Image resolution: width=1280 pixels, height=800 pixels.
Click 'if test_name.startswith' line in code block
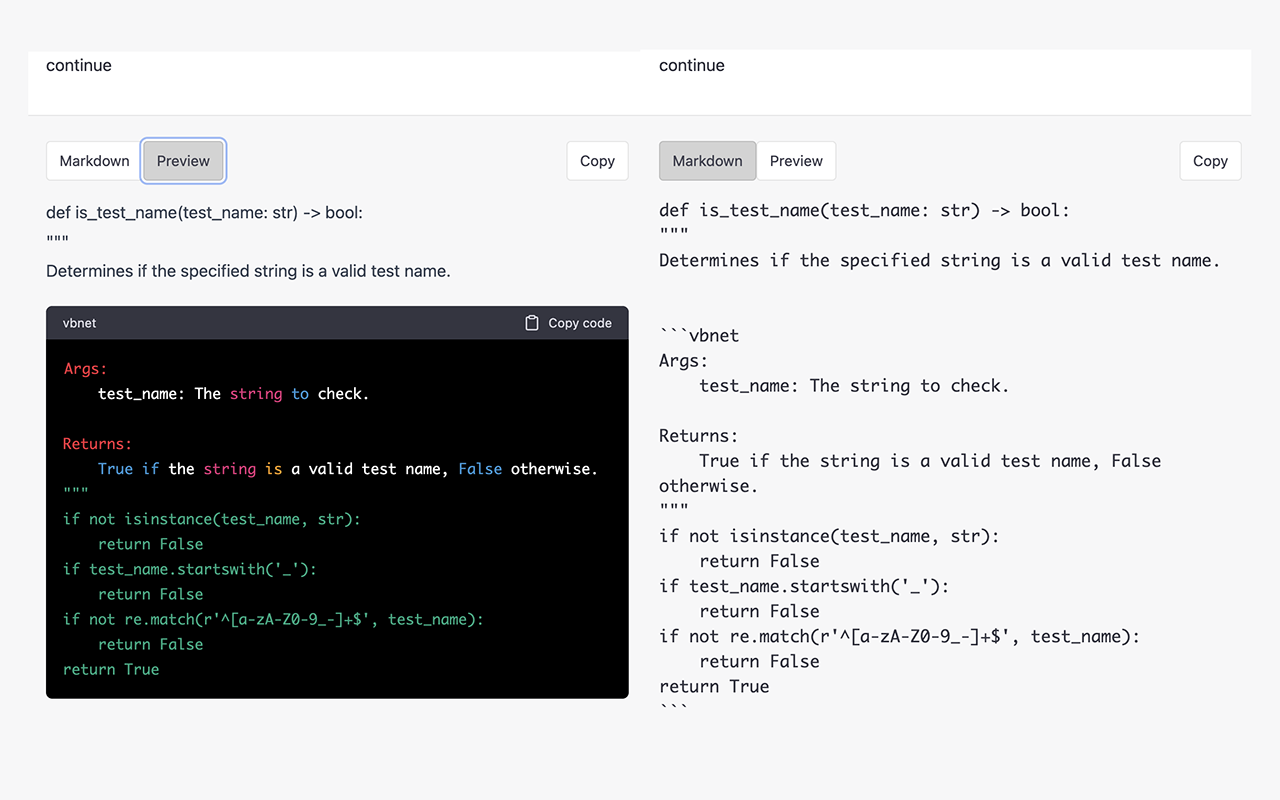click(190, 569)
